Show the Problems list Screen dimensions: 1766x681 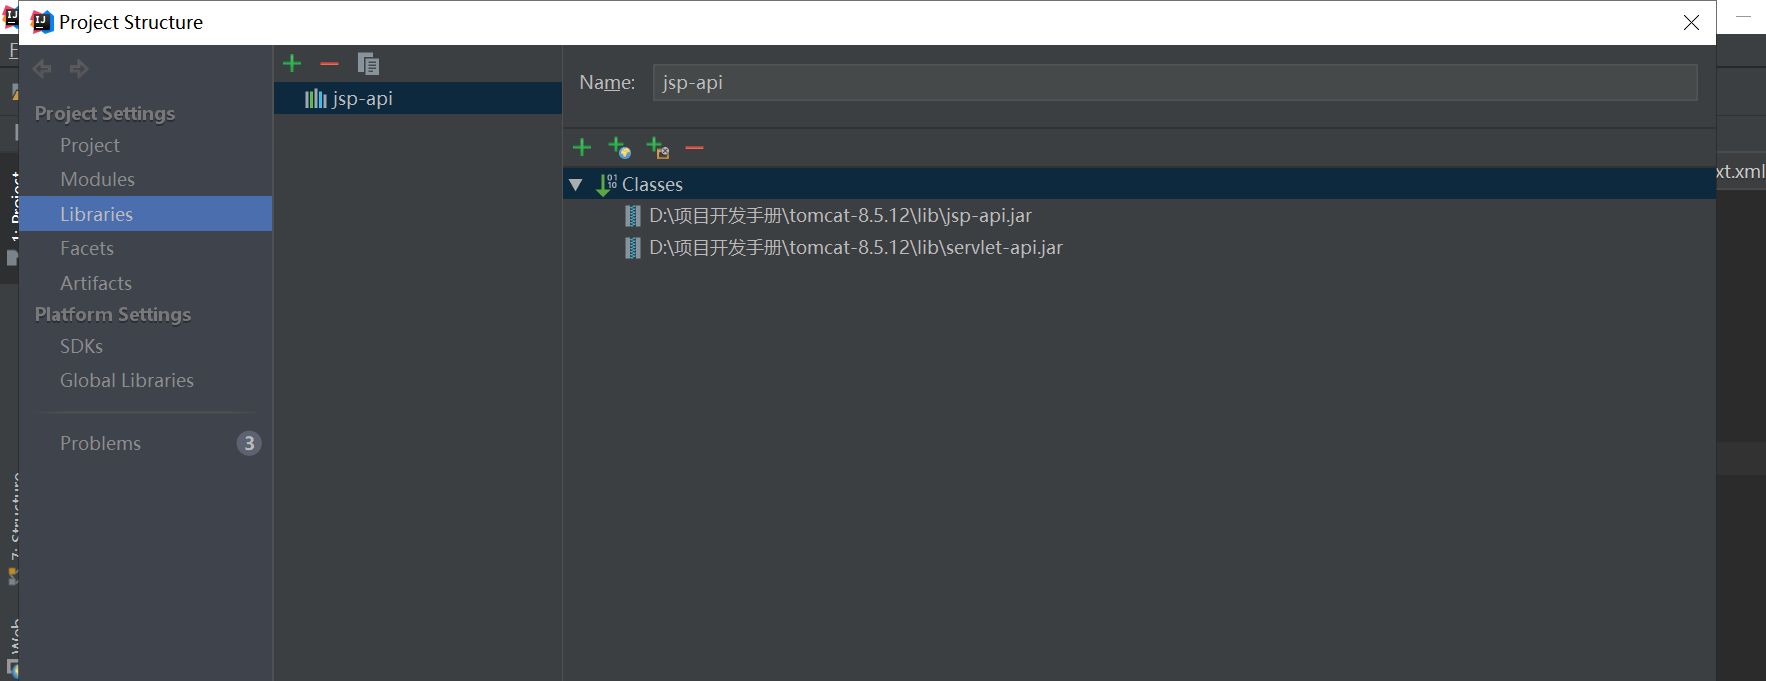pos(100,443)
